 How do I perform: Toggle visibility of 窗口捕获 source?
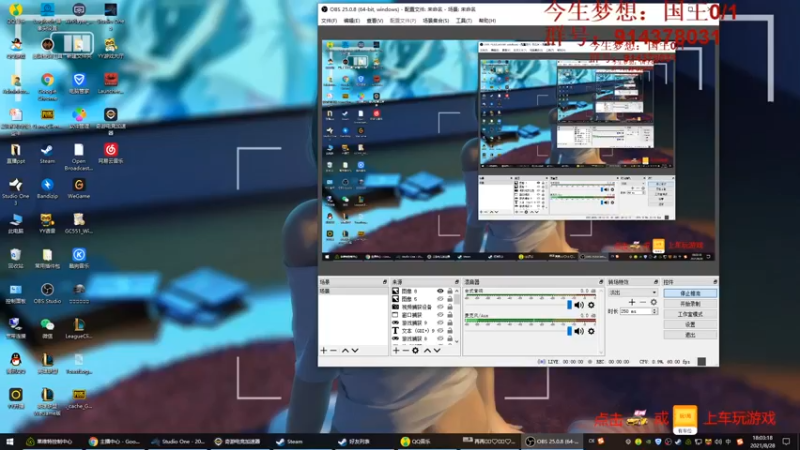click(x=440, y=315)
